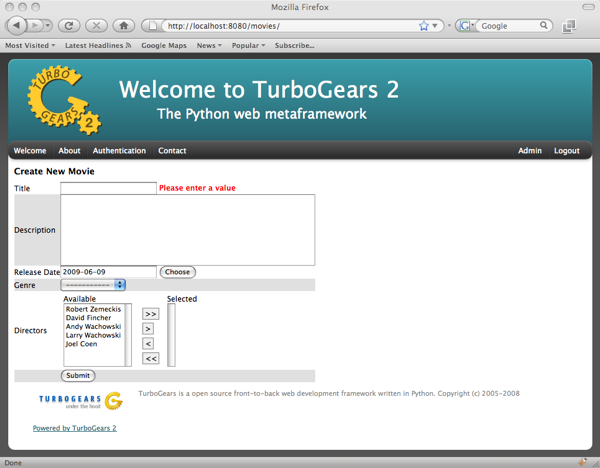This screenshot has width=600, height=468.
Task: Click the TurboGears 2 gear logo
Action: click(64, 100)
